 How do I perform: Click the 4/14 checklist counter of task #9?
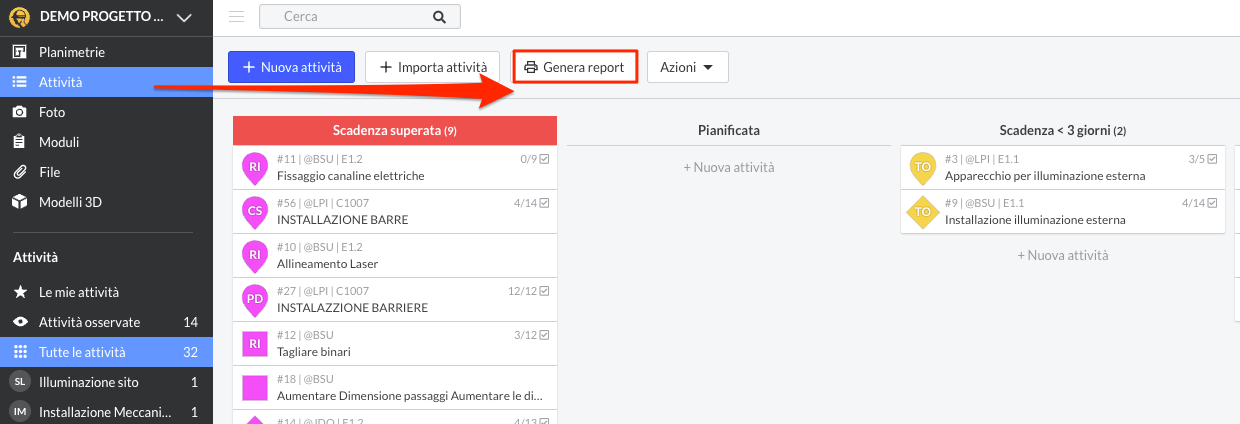[x=1199, y=202]
